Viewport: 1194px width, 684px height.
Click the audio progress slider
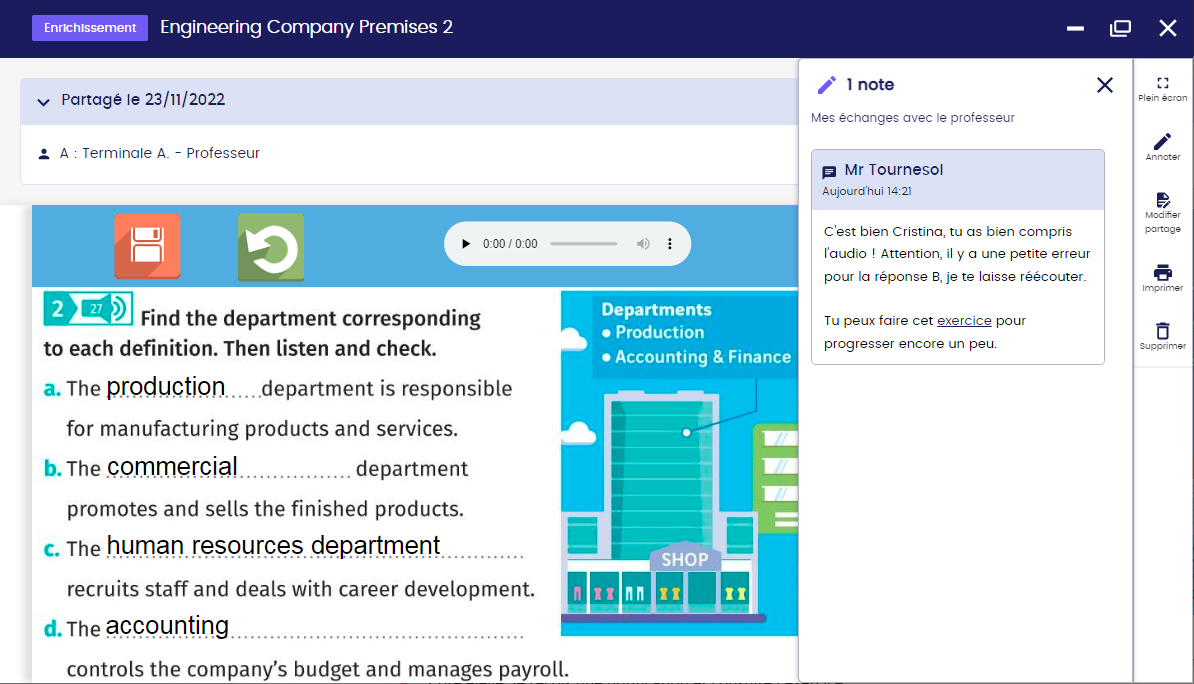(583, 244)
